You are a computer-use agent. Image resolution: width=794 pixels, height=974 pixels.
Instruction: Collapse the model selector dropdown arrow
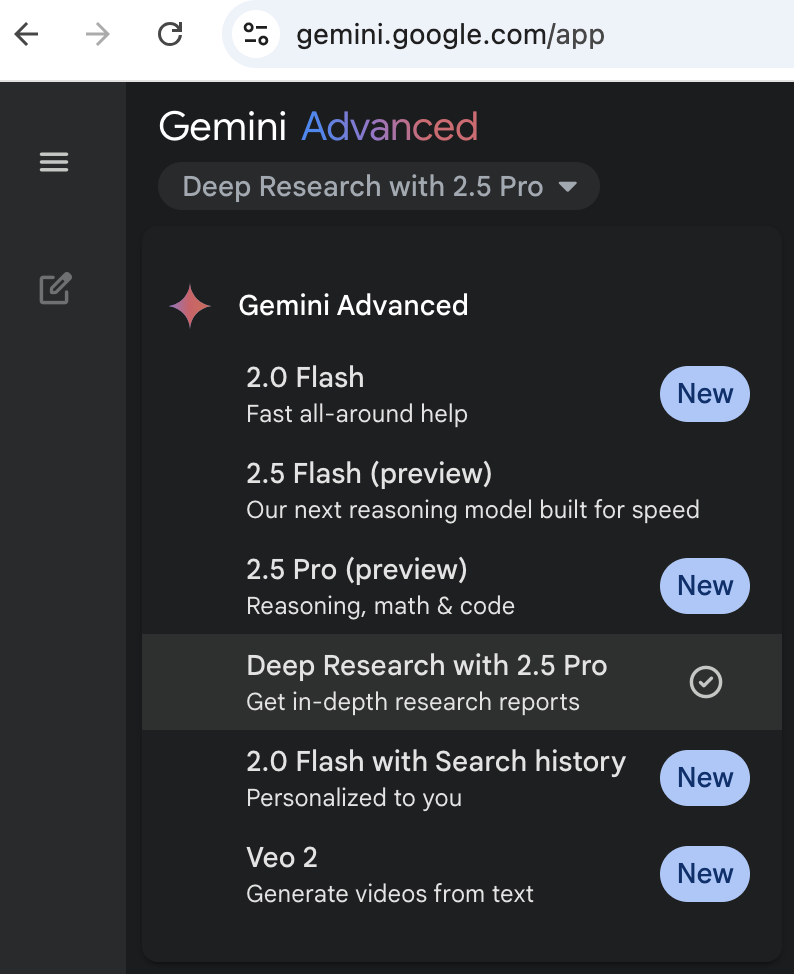tap(568, 186)
